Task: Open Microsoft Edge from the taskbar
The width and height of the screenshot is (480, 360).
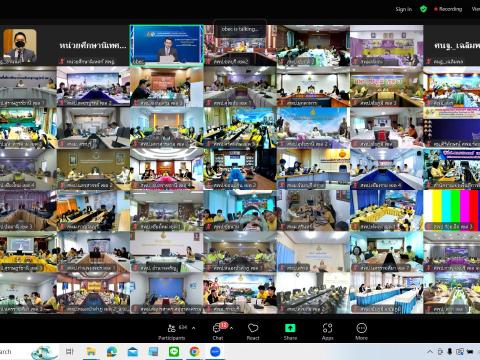Action: tap(112, 352)
